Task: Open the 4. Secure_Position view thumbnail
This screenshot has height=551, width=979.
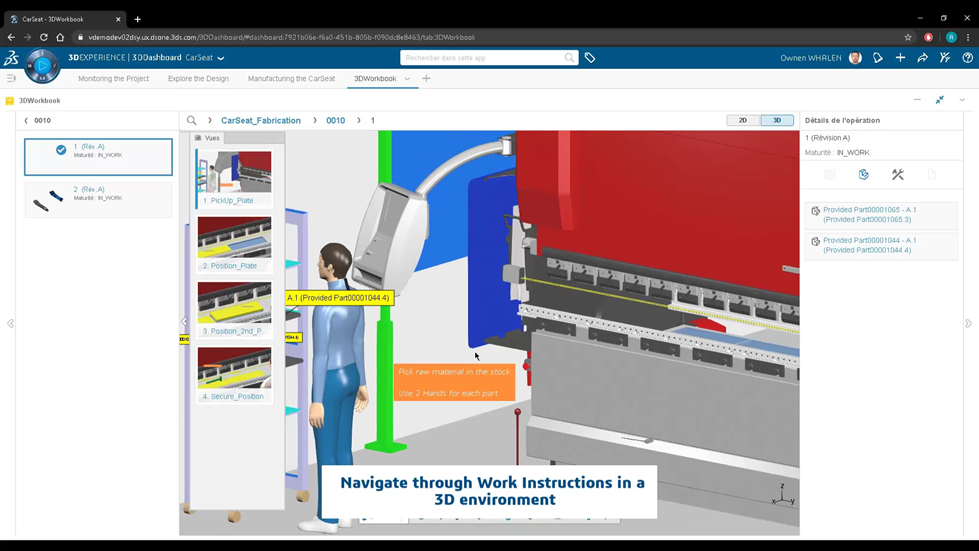Action: pos(234,374)
